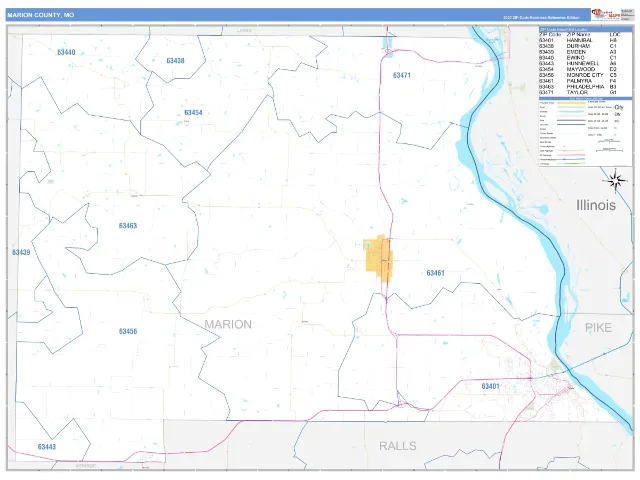Click the 'MARION COUNTY, MO' title text
This screenshot has width=640, height=480.
pos(41,15)
